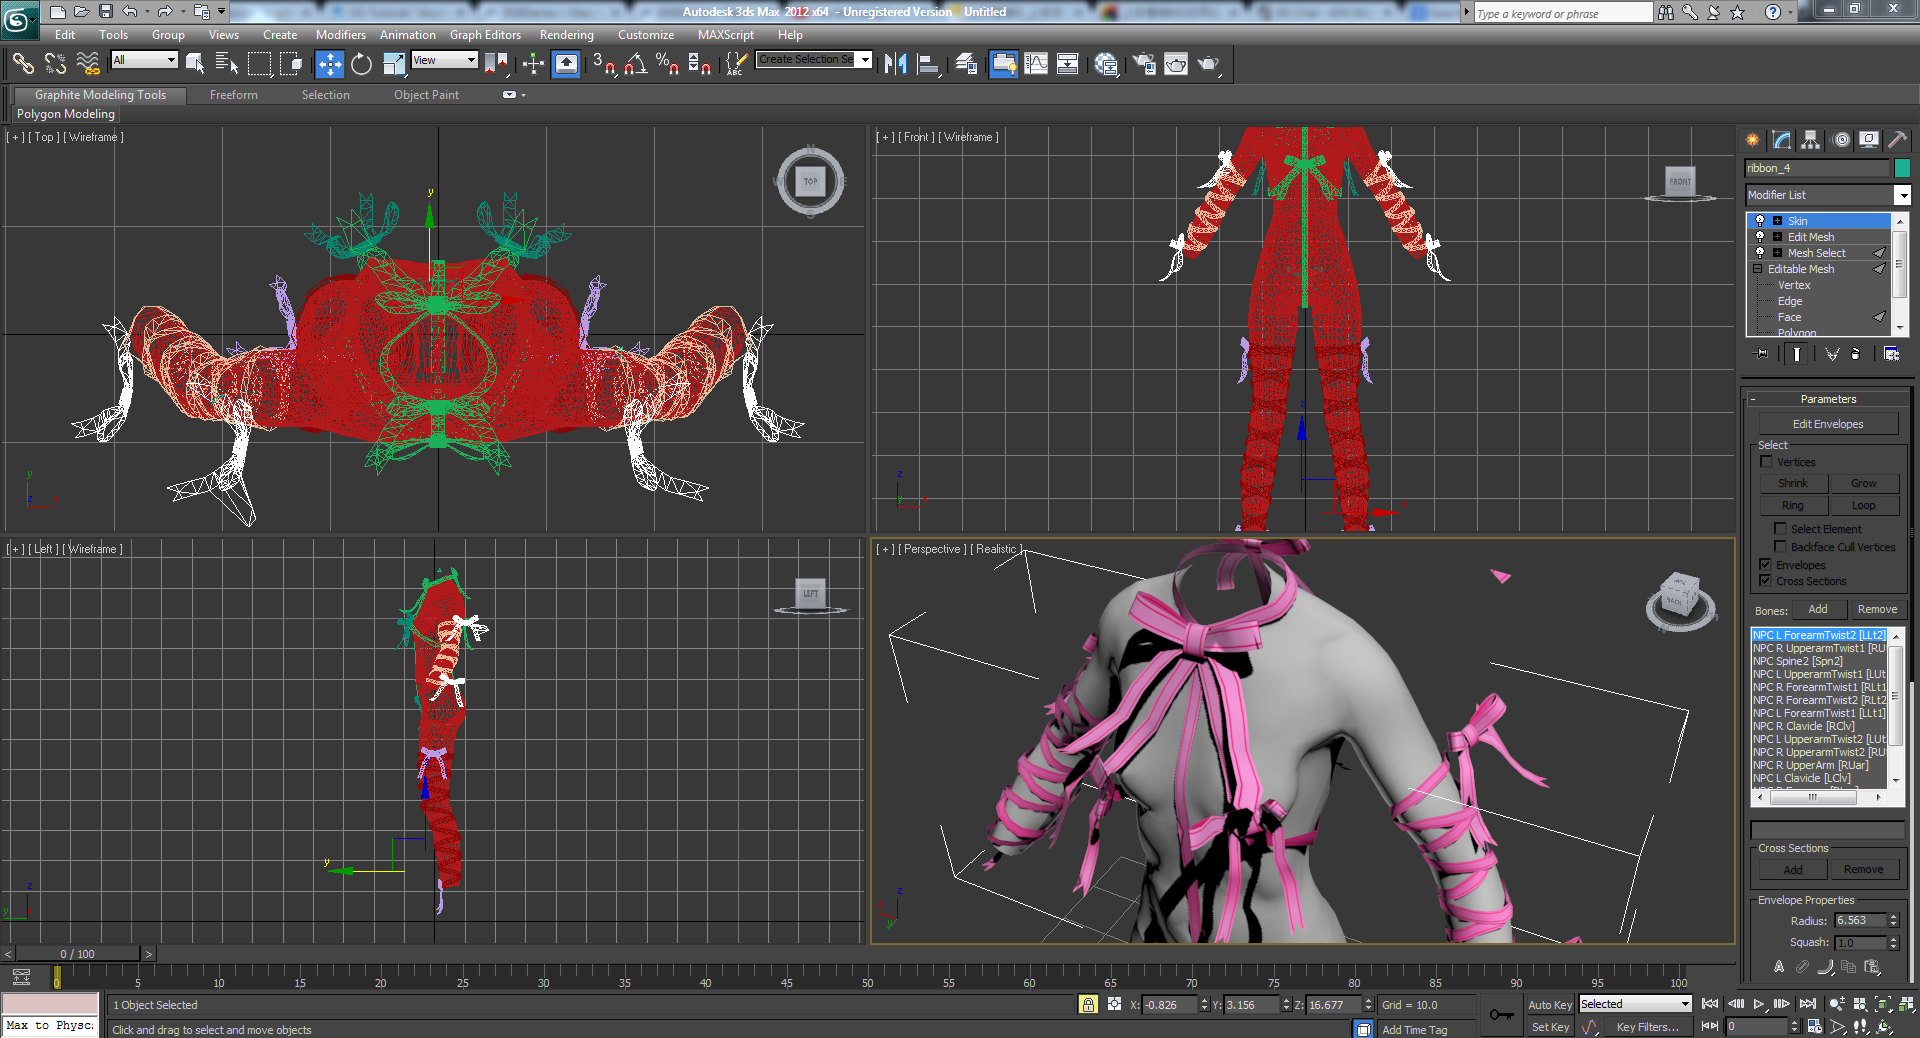Click the Align tool icon
Image resolution: width=1920 pixels, height=1038 pixels.
tap(929, 64)
